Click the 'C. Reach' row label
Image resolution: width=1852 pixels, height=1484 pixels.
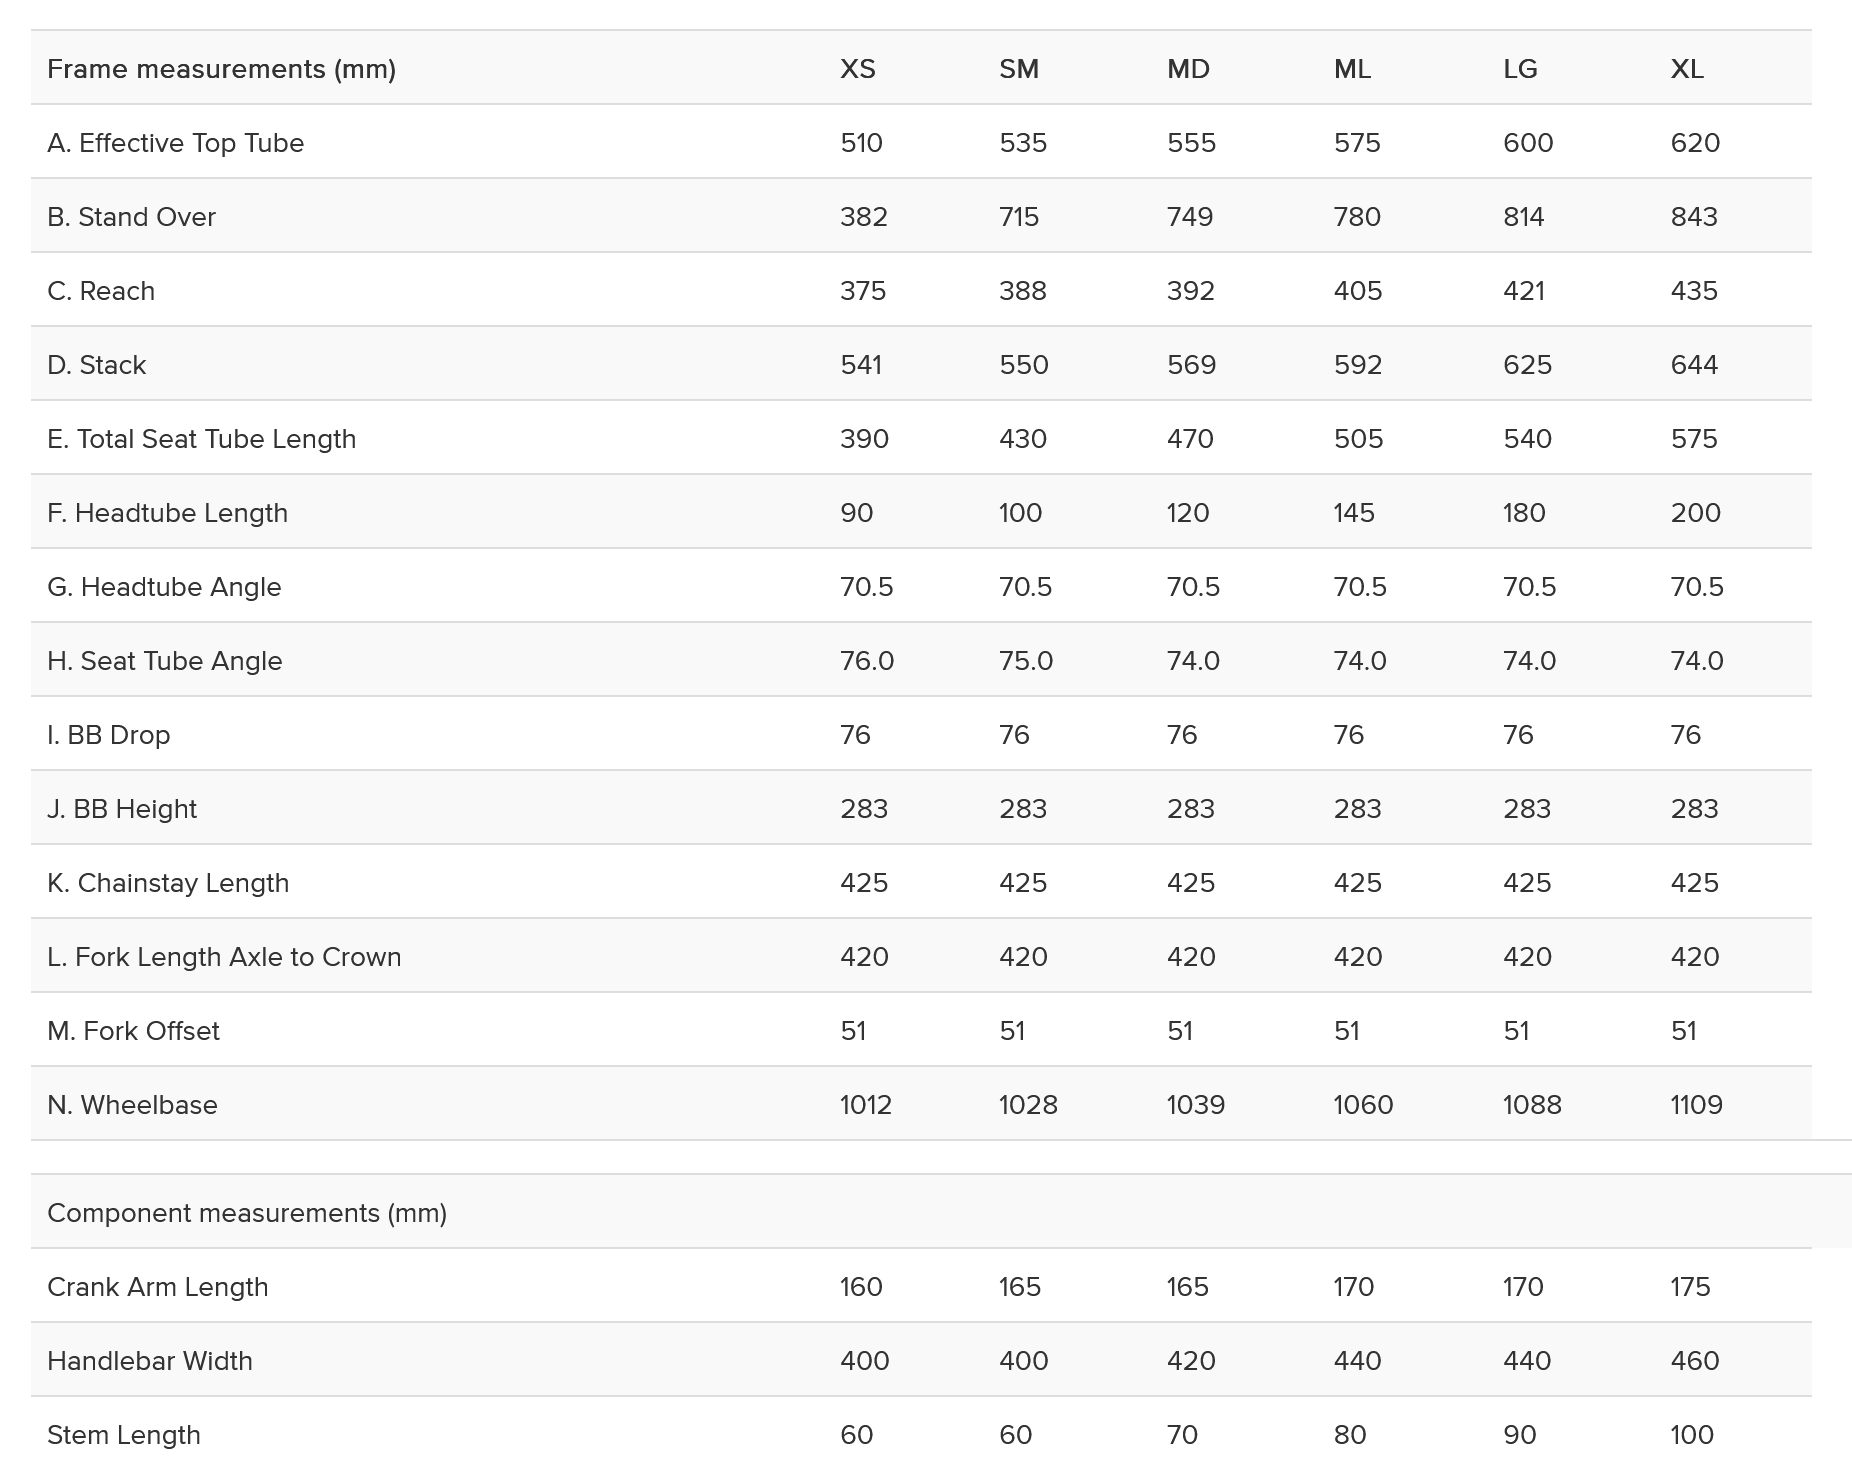tap(101, 291)
